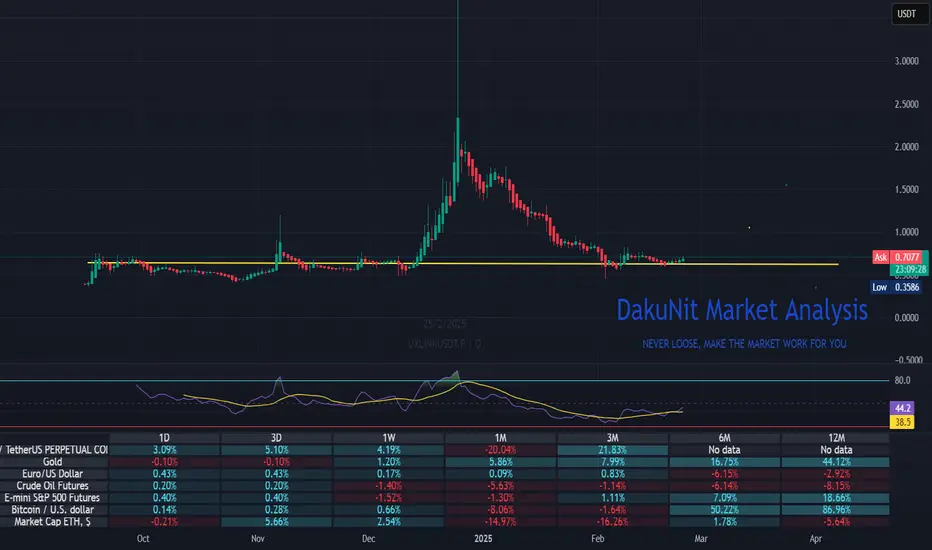
Task: Click the Apr label on time axis
Action: 816,539
